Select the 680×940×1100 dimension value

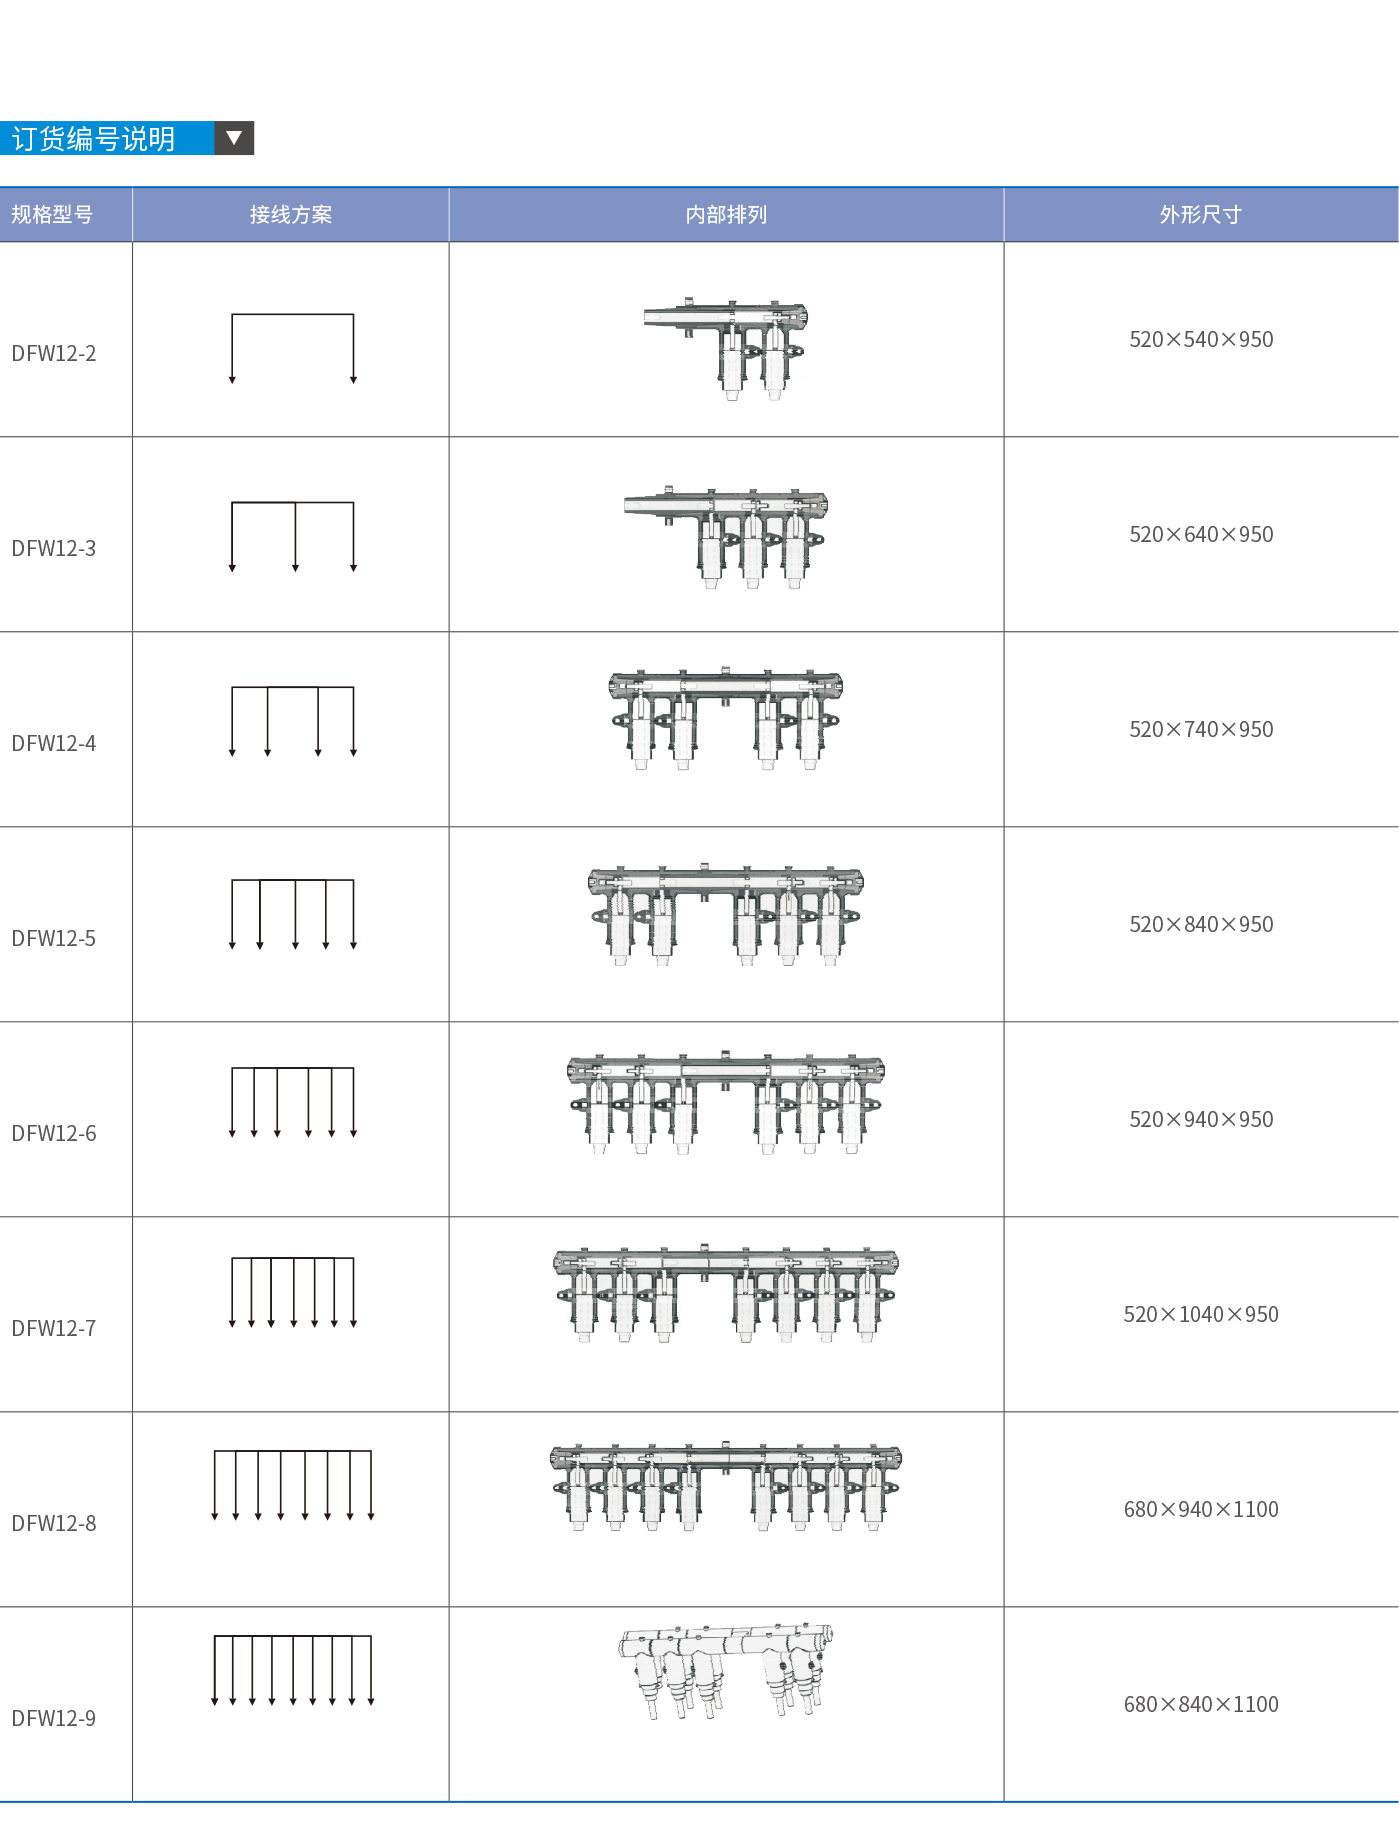(1201, 1509)
